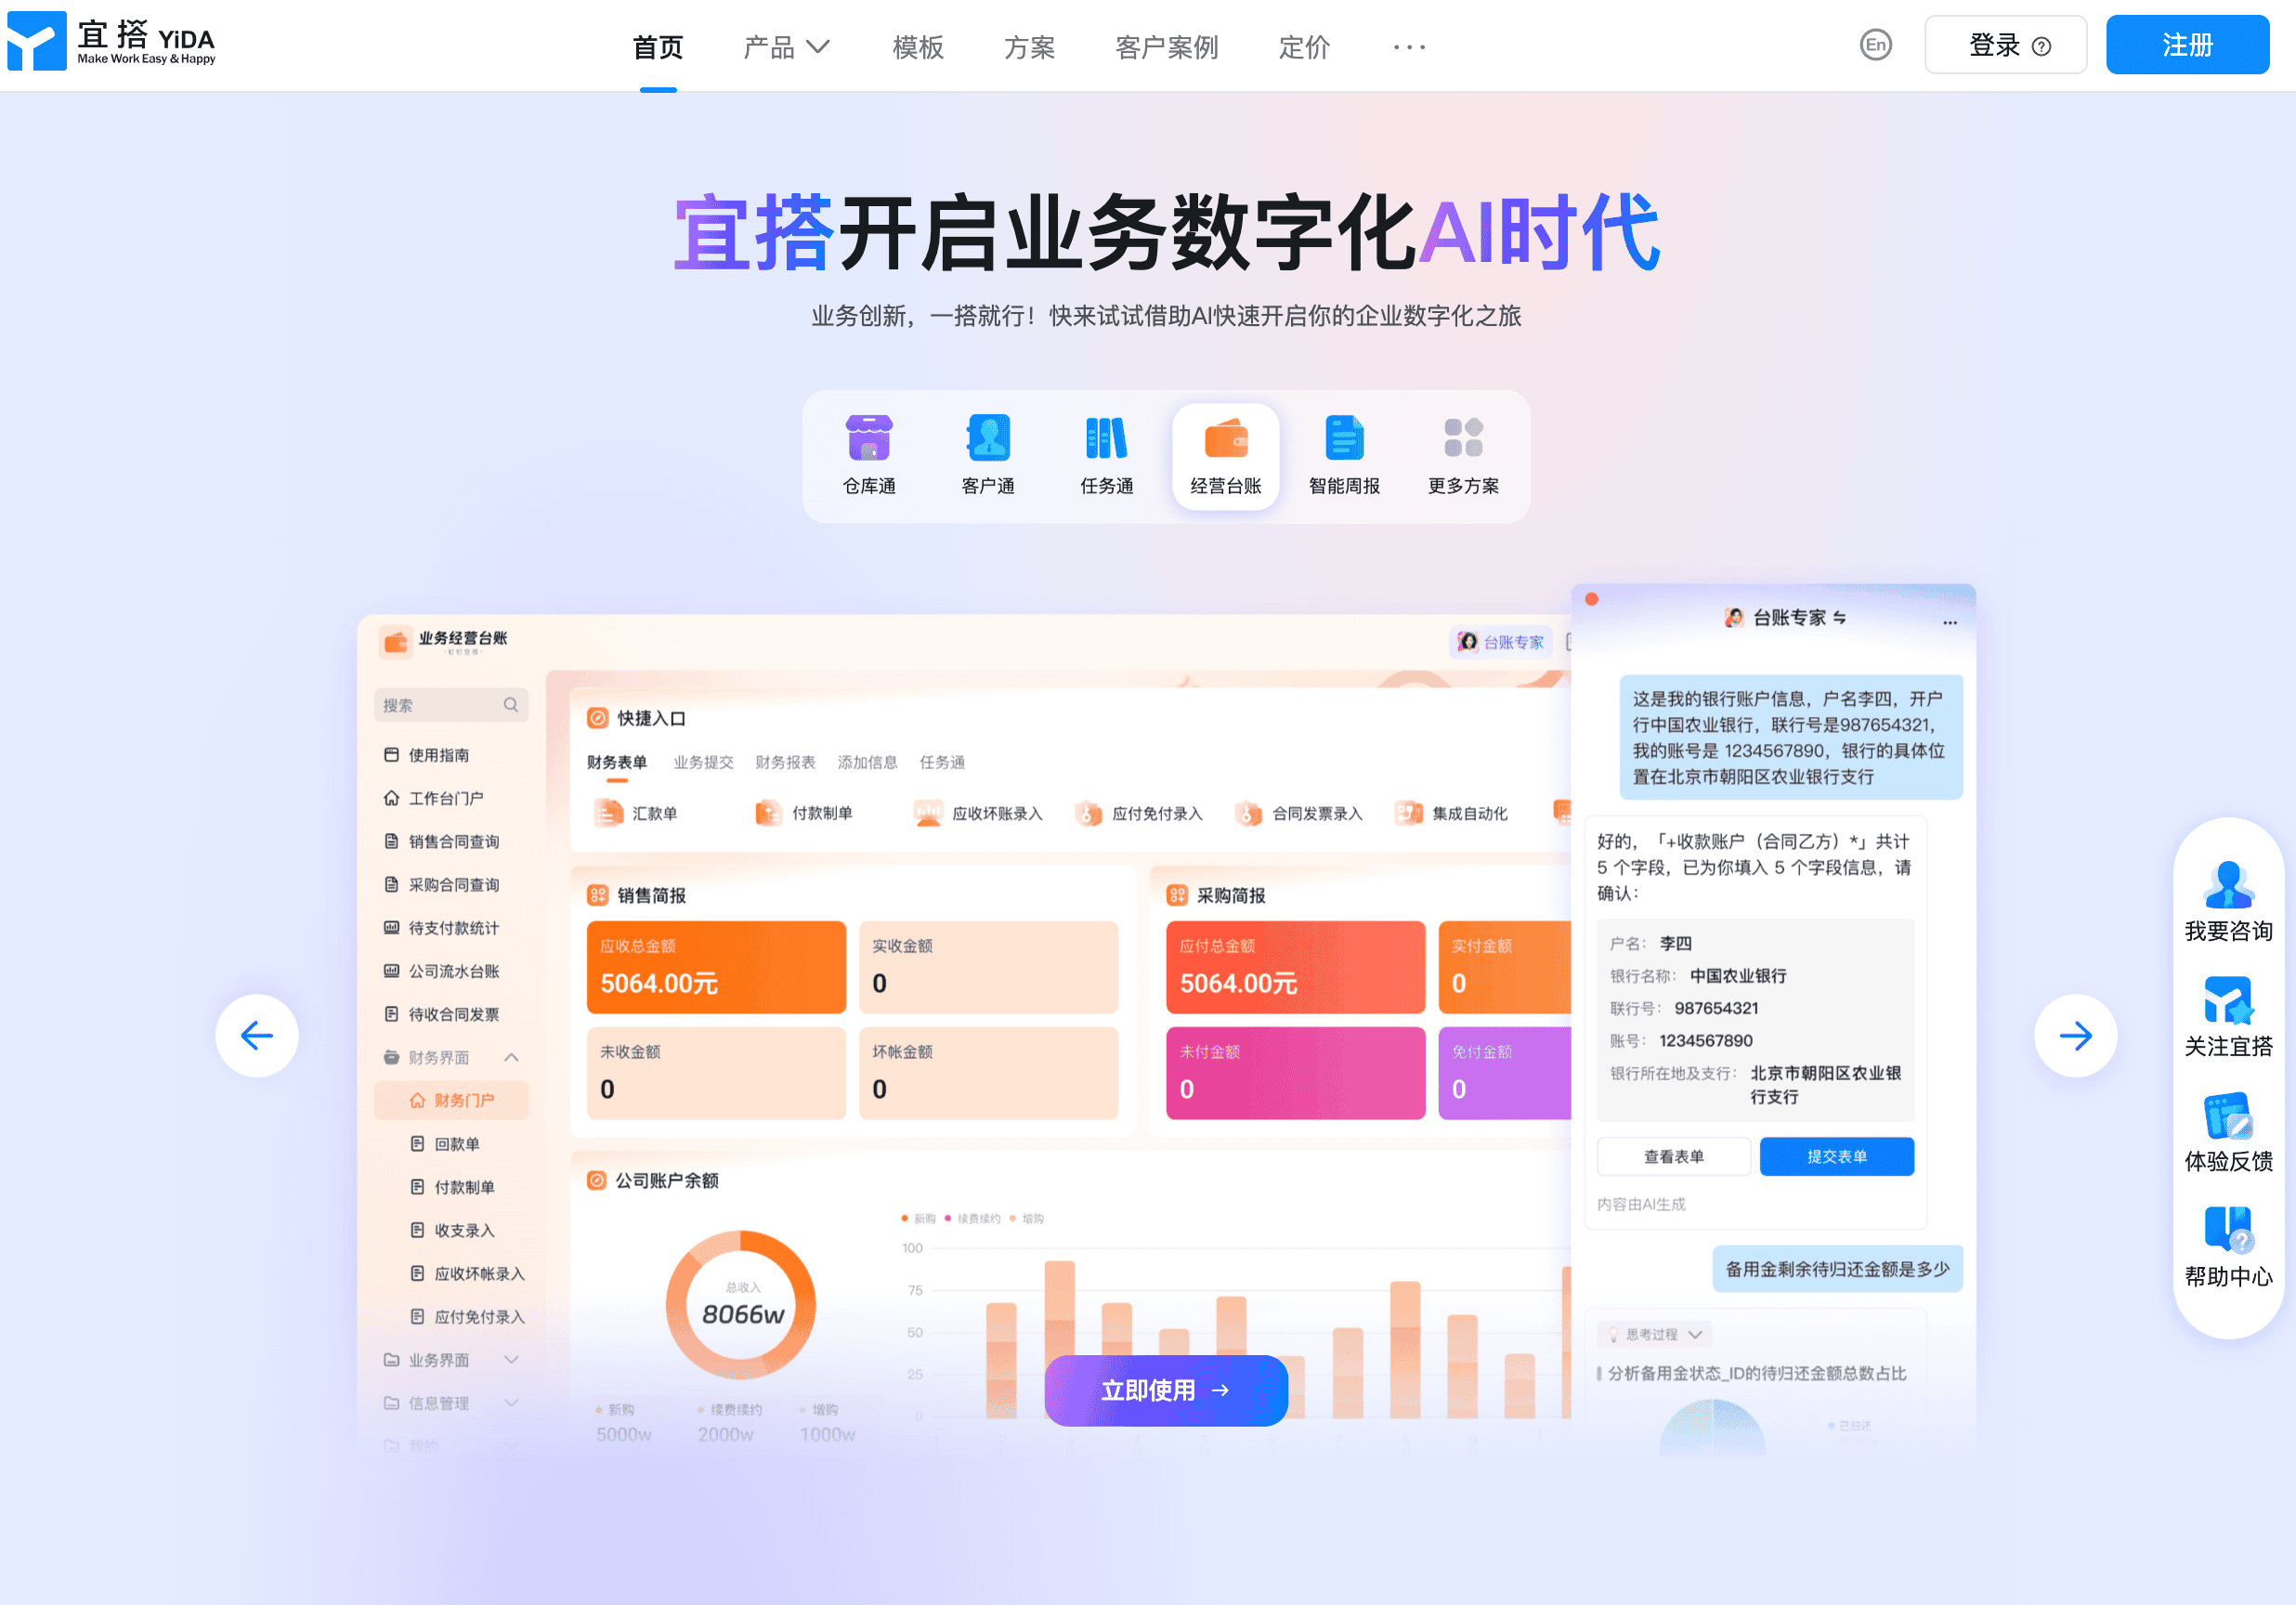Open 模板 nav item
This screenshot has height=1605, width=2296.
(917, 47)
